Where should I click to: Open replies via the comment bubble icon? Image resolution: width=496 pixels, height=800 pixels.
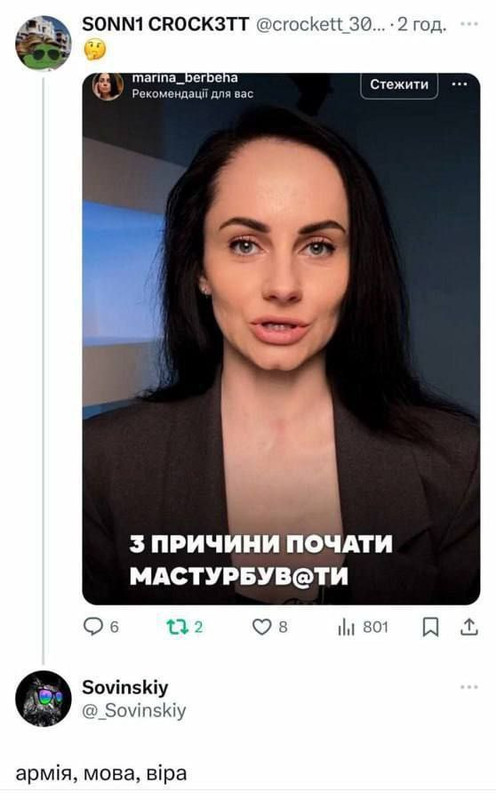(x=93, y=626)
